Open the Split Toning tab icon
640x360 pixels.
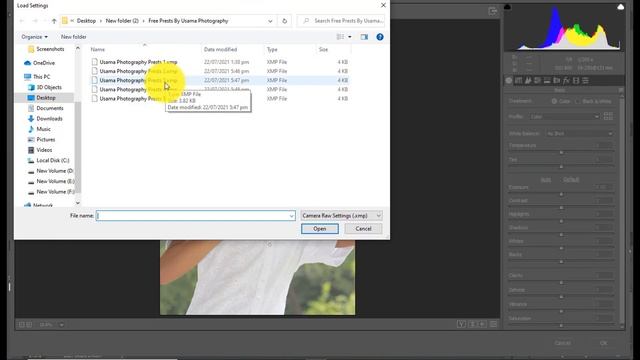click(547, 80)
